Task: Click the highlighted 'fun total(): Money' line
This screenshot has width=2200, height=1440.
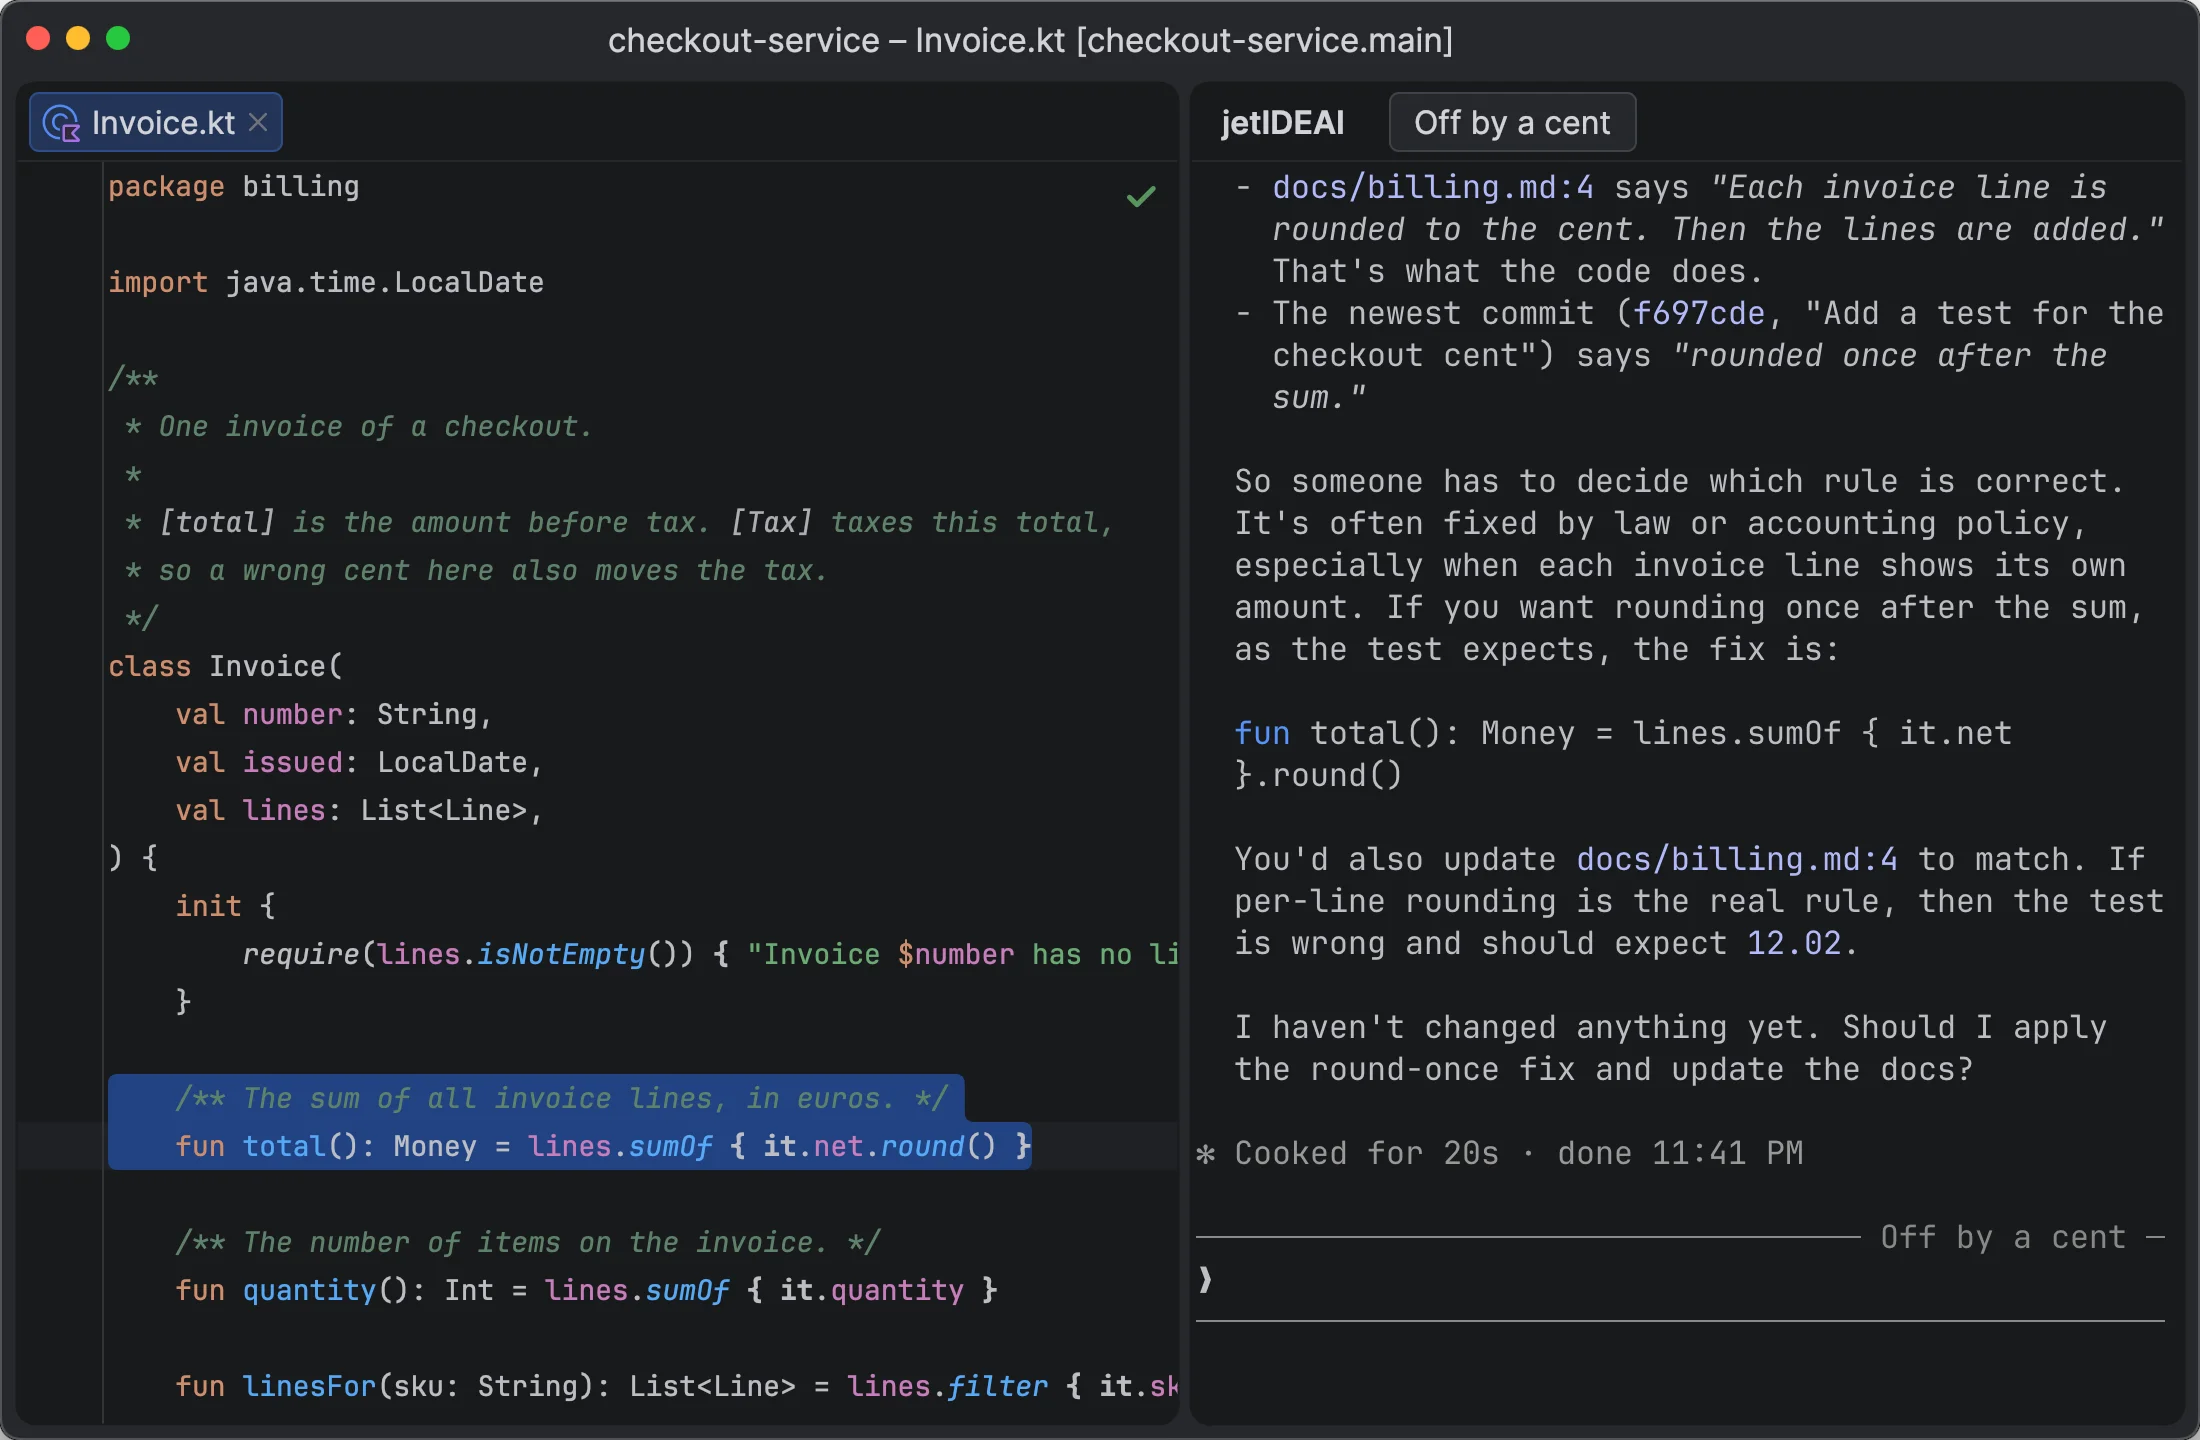Action: (x=603, y=1146)
